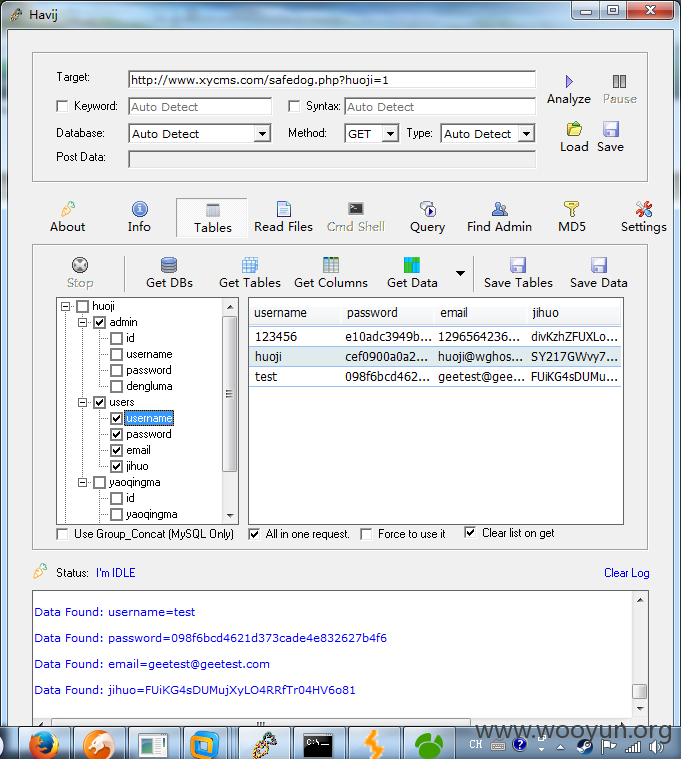This screenshot has width=681, height=759.
Task: Collapse the huoji database node
Action: click(x=65, y=306)
